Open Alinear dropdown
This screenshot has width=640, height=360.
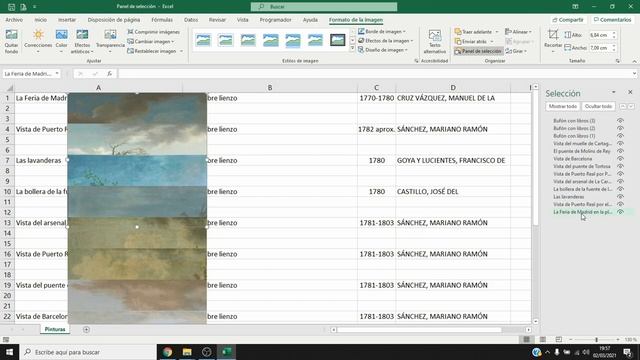click(x=519, y=32)
